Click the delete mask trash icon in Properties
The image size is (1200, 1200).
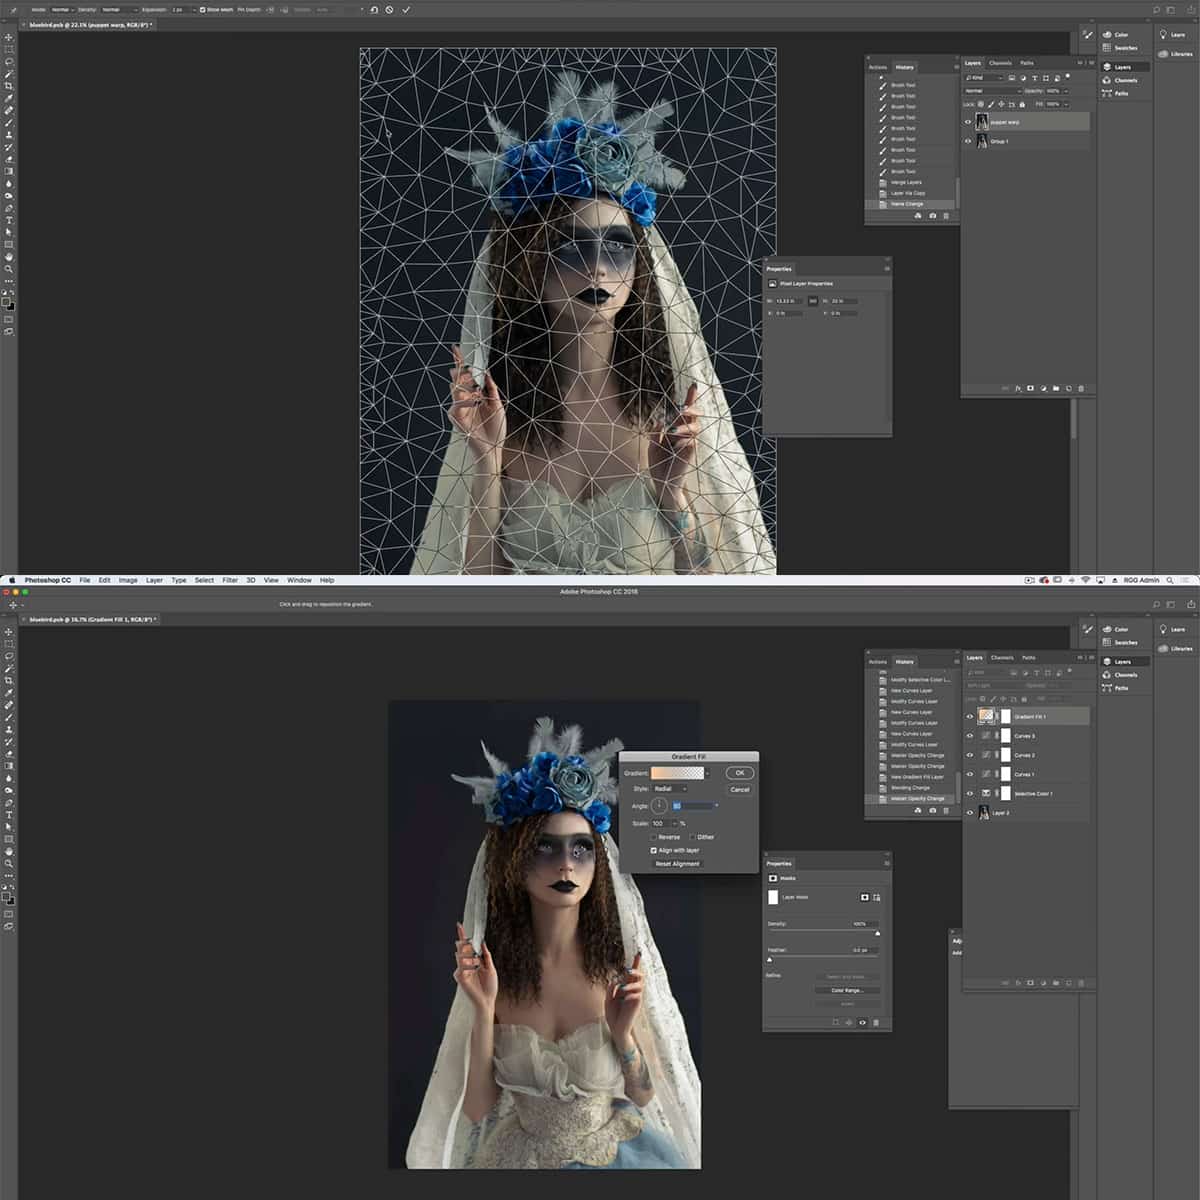pos(876,1022)
